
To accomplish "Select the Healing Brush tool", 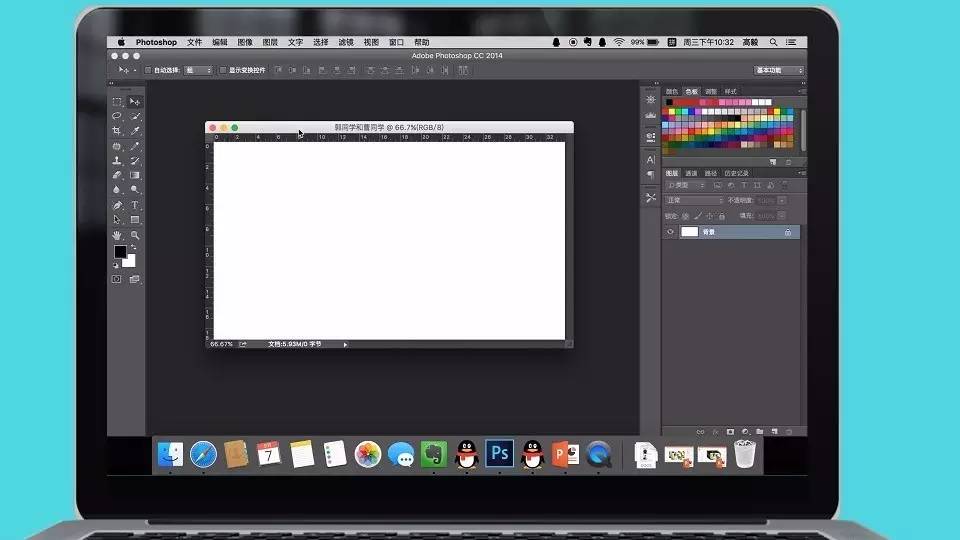I will point(117,146).
